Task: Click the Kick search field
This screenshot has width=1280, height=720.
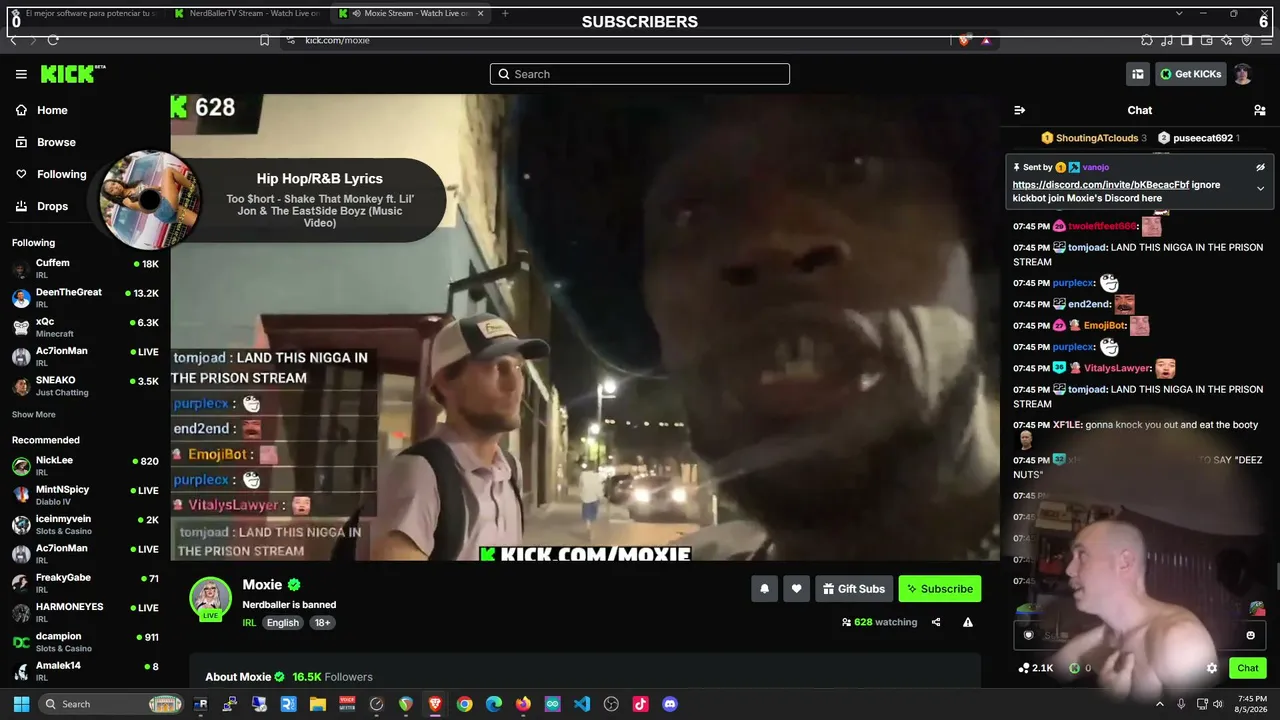Action: [640, 74]
